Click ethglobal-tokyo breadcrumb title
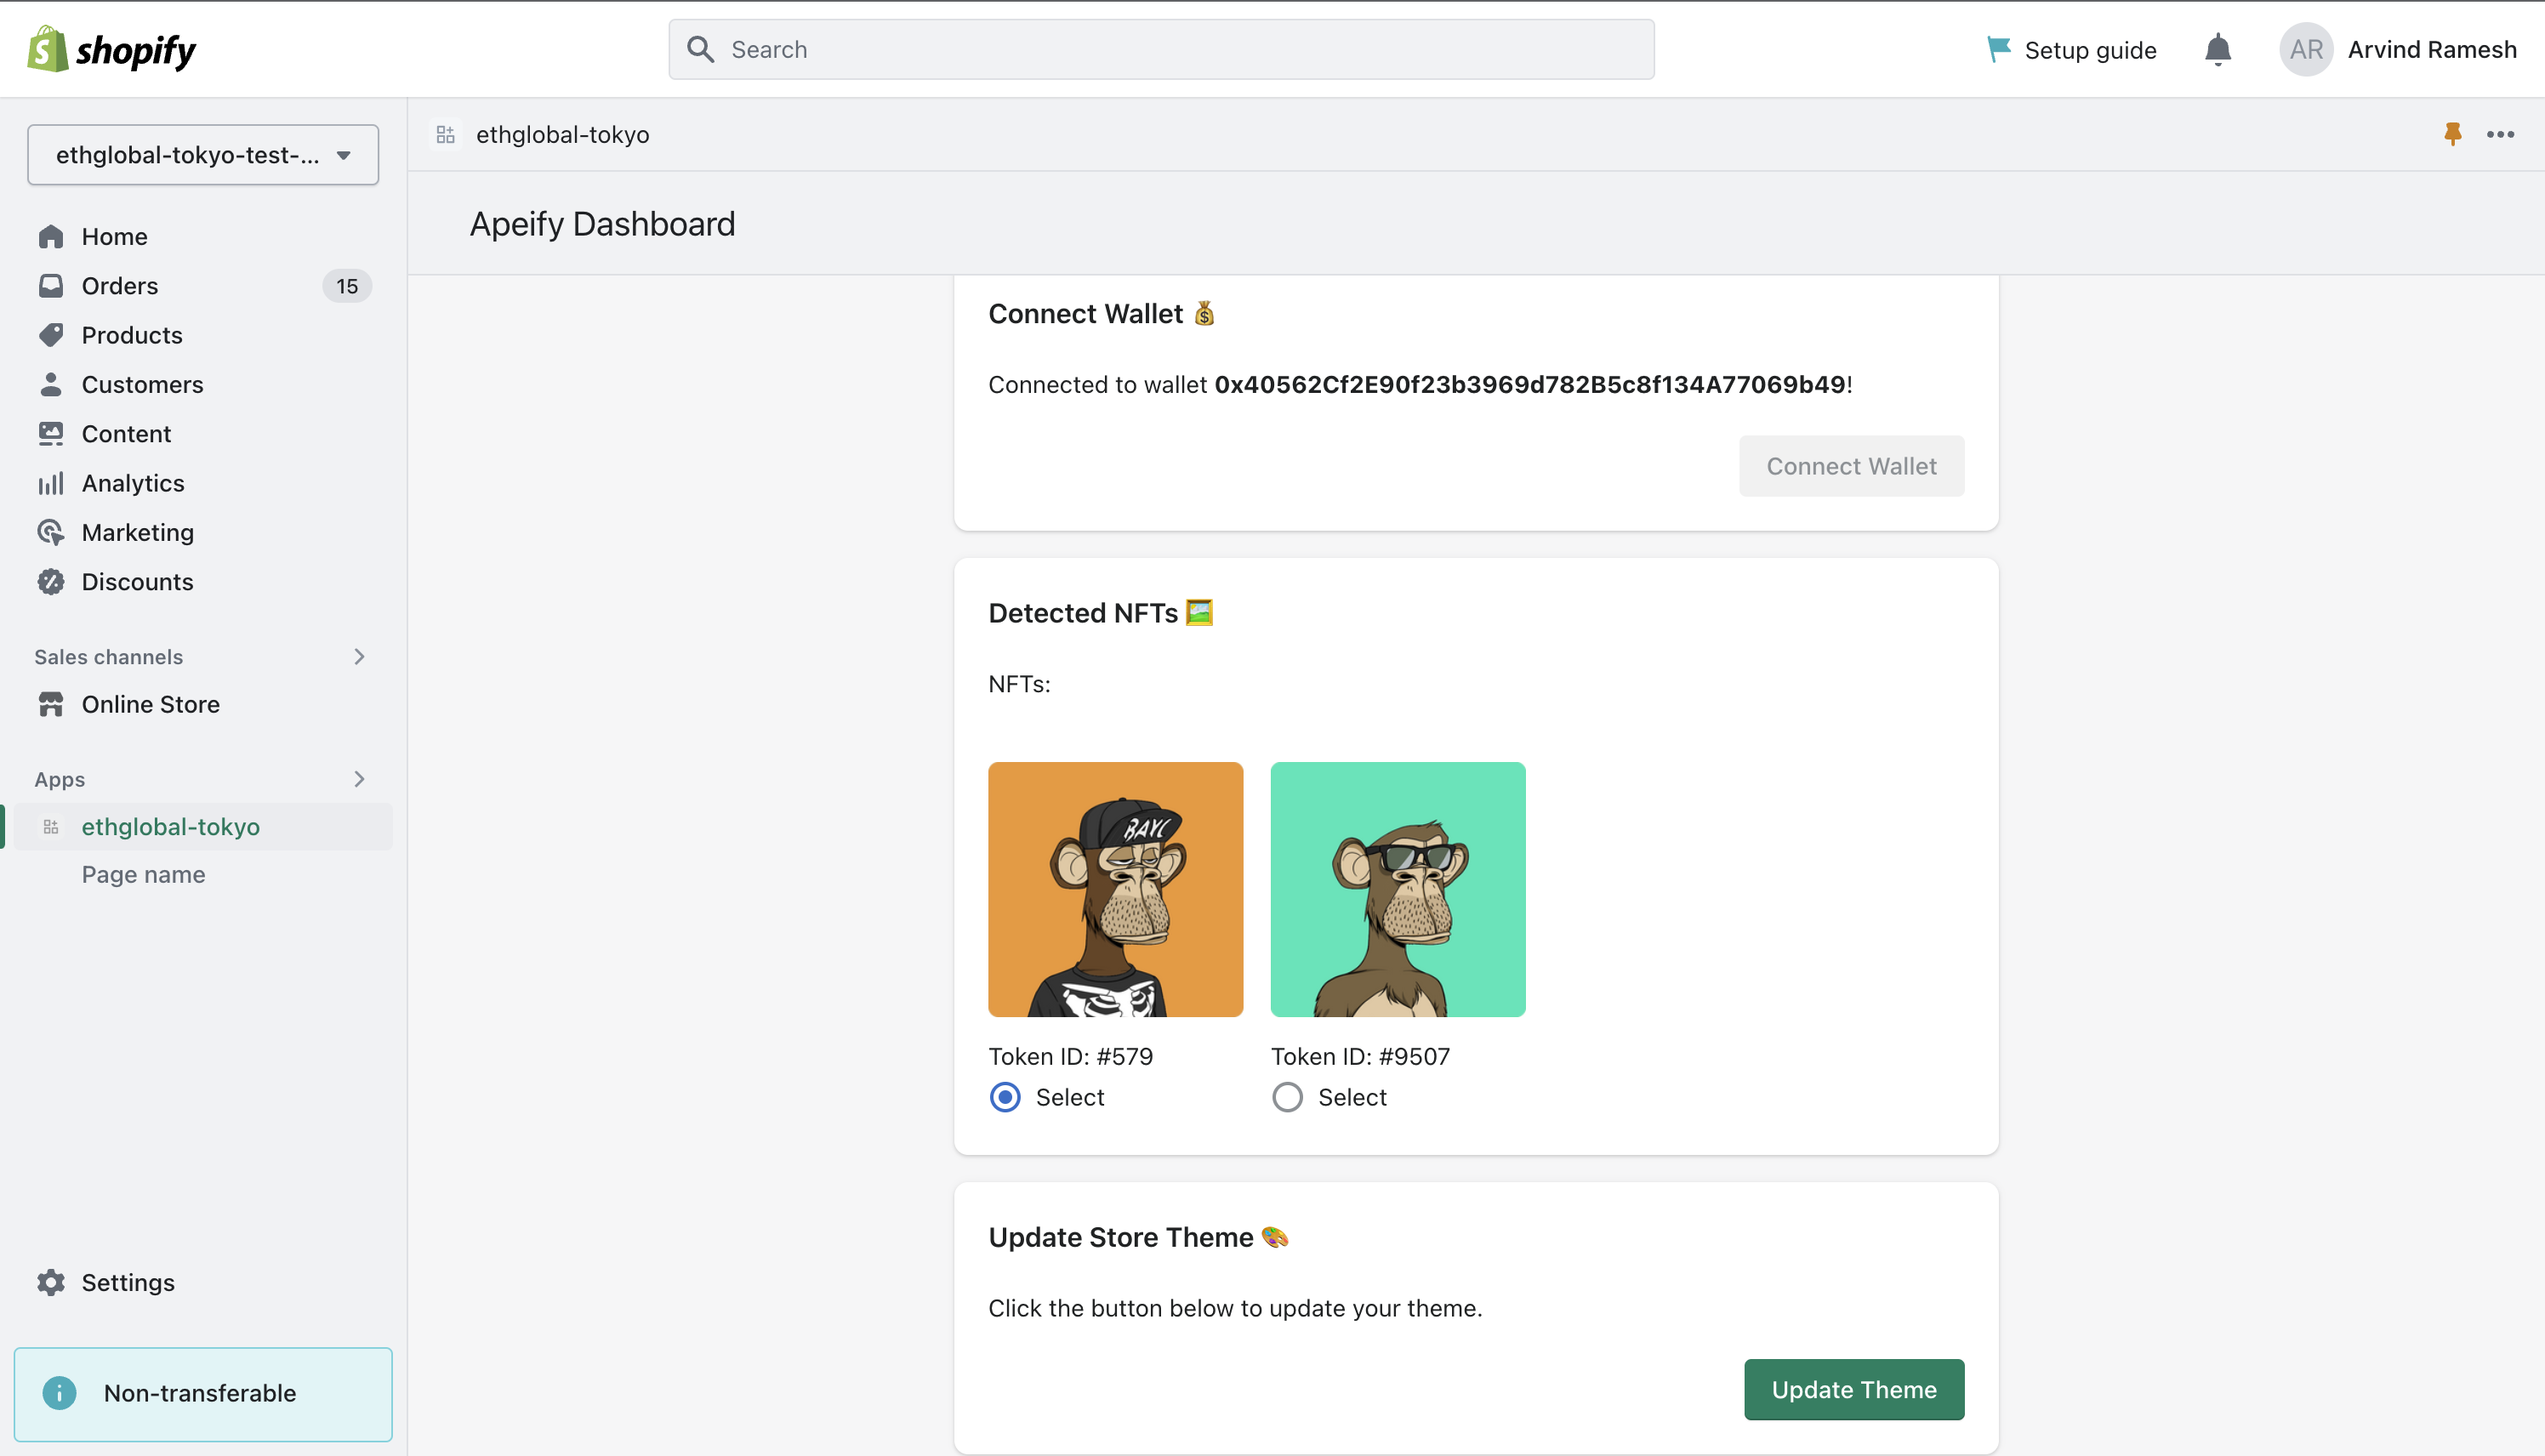Viewport: 2545px width, 1456px height. click(x=562, y=134)
